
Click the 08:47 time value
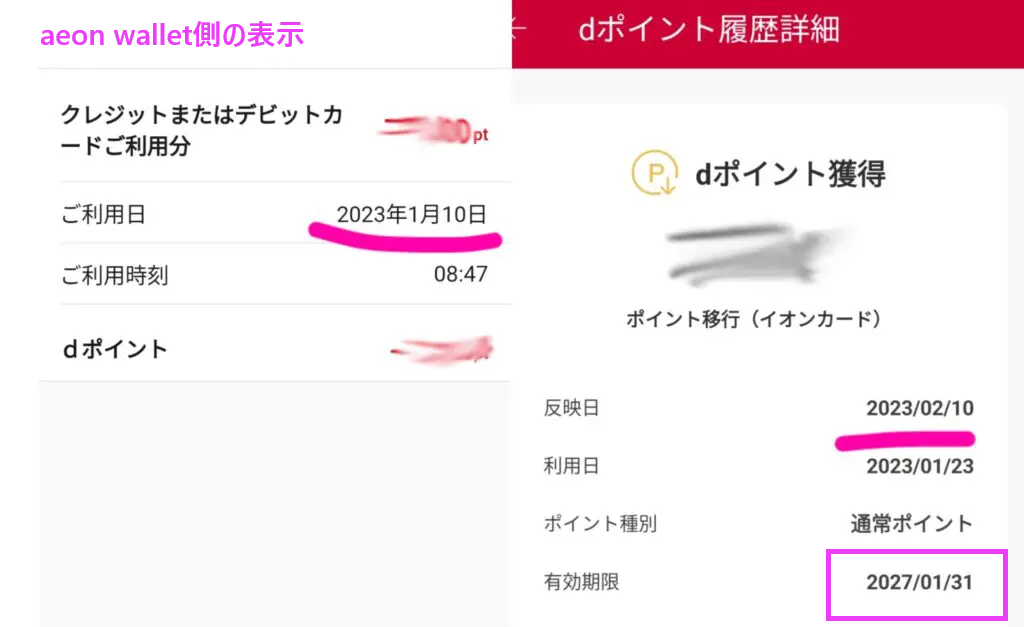tap(460, 274)
